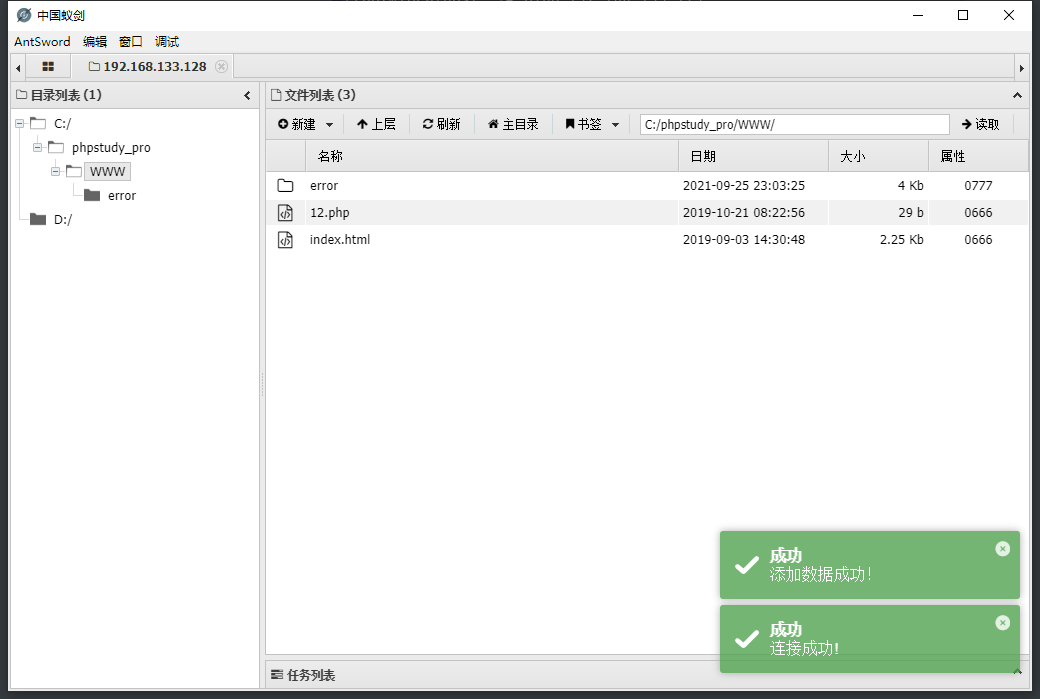Click the left tab scroll arrow
The width and height of the screenshot is (1040, 699).
click(x=18, y=68)
